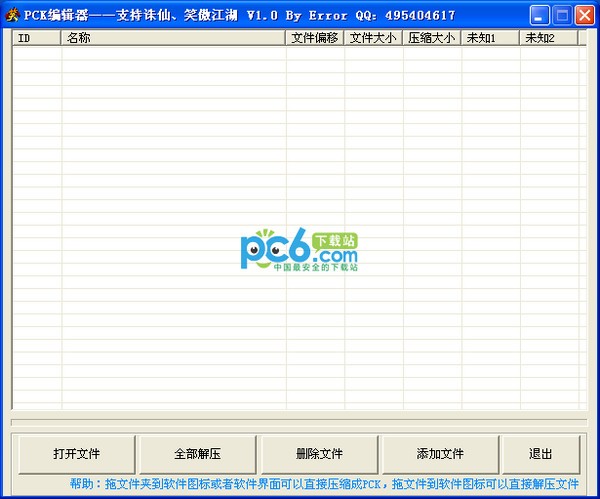
Task: Extract all with 全部解压 button
Action: [197, 454]
